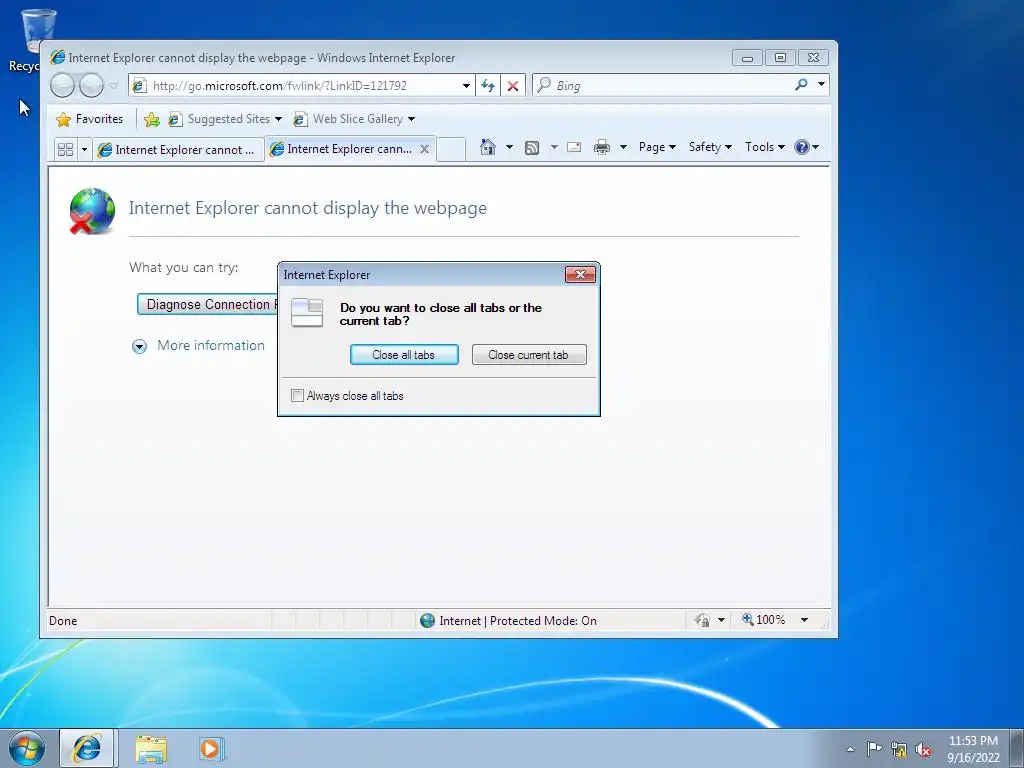Screen dimensions: 1024x768
Task: Click the Refresh page icon
Action: [488, 86]
